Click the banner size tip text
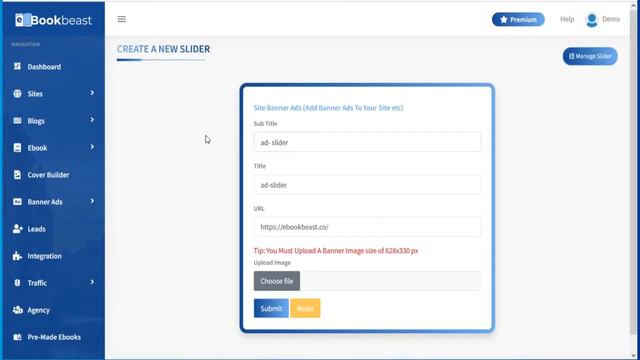Image resolution: width=640 pixels, height=360 pixels. pos(336,251)
